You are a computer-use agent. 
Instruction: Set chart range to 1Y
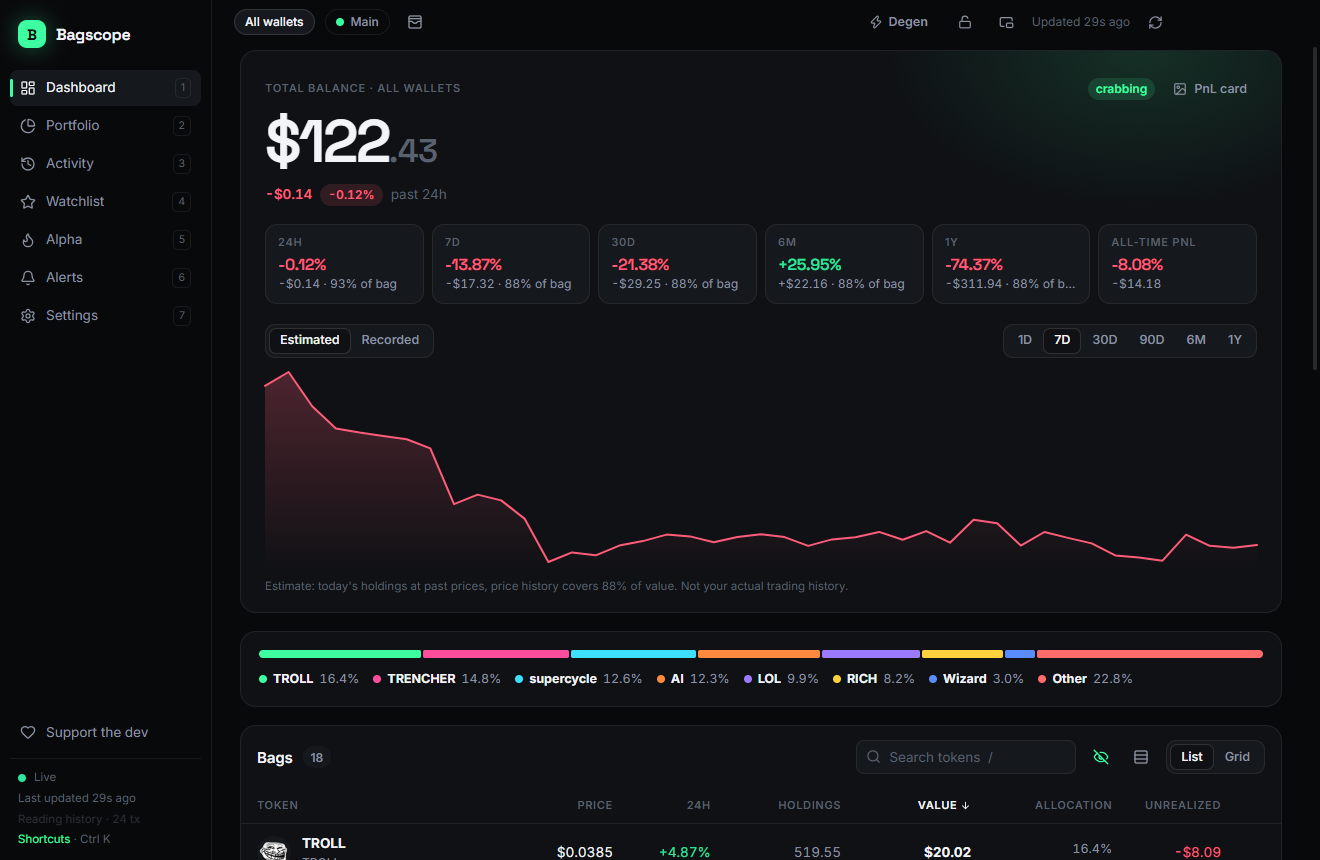(x=1235, y=340)
